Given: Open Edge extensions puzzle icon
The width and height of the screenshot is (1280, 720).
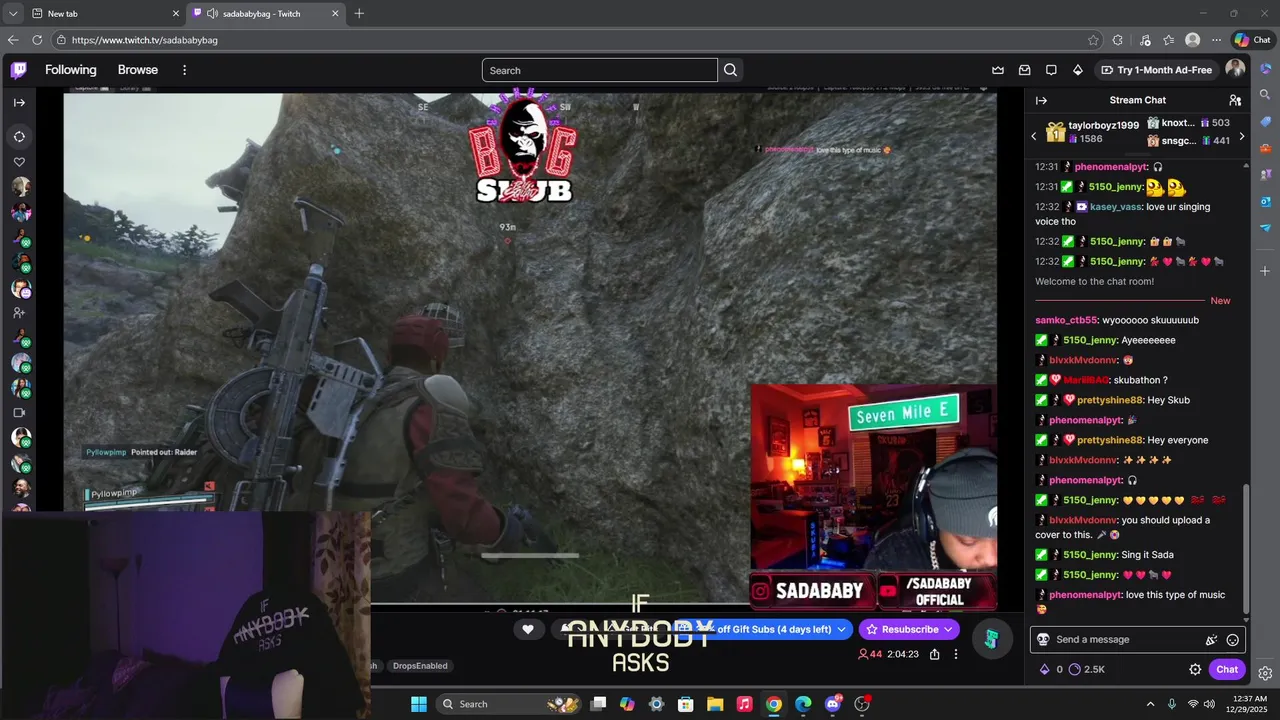Looking at the screenshot, I should pos(1118,40).
